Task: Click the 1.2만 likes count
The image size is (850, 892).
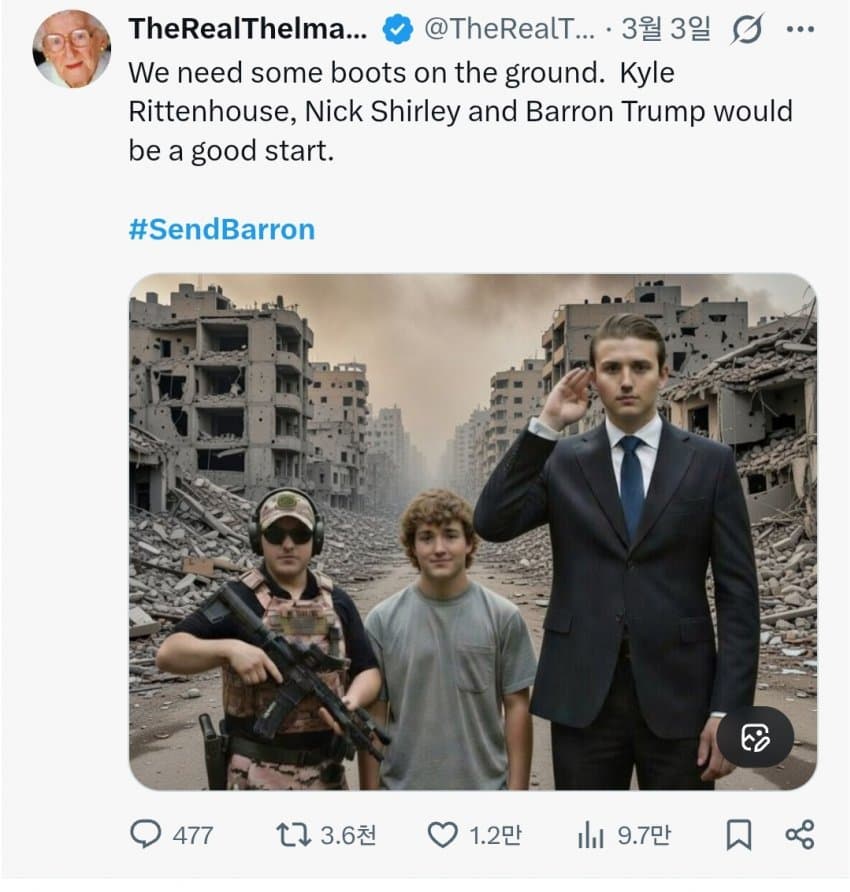Action: click(x=496, y=835)
